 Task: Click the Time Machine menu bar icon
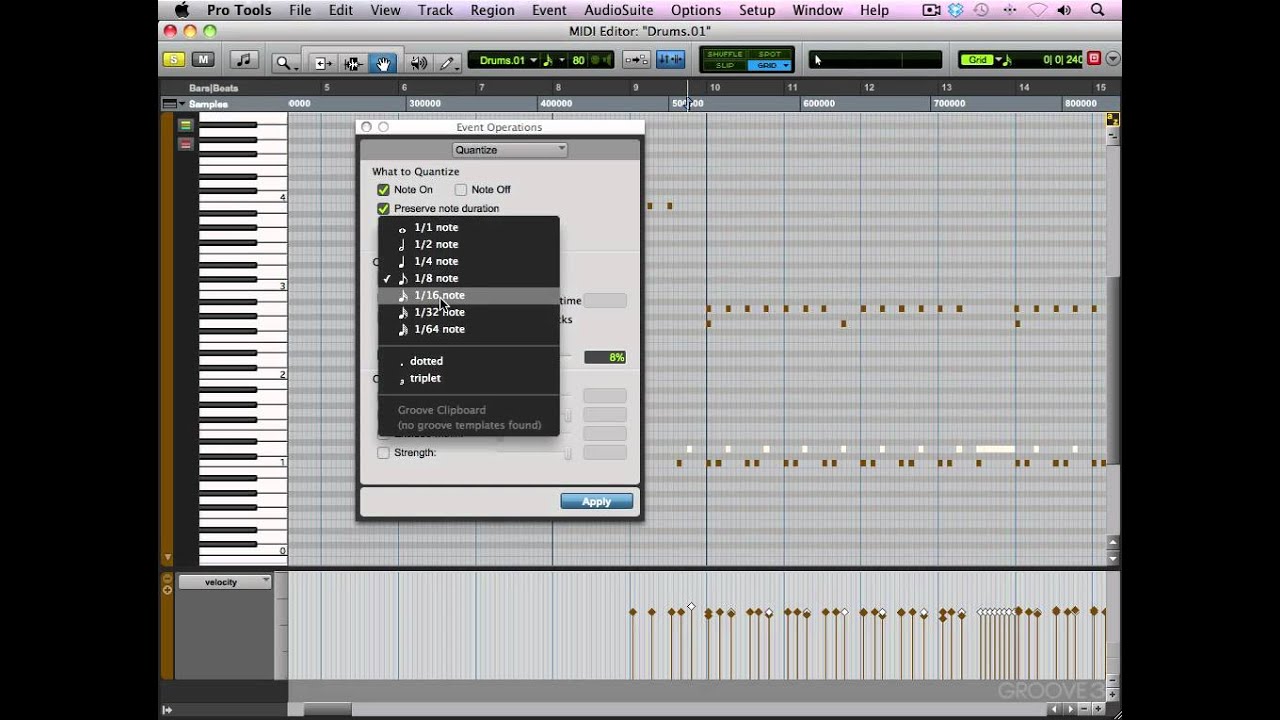coord(981,10)
